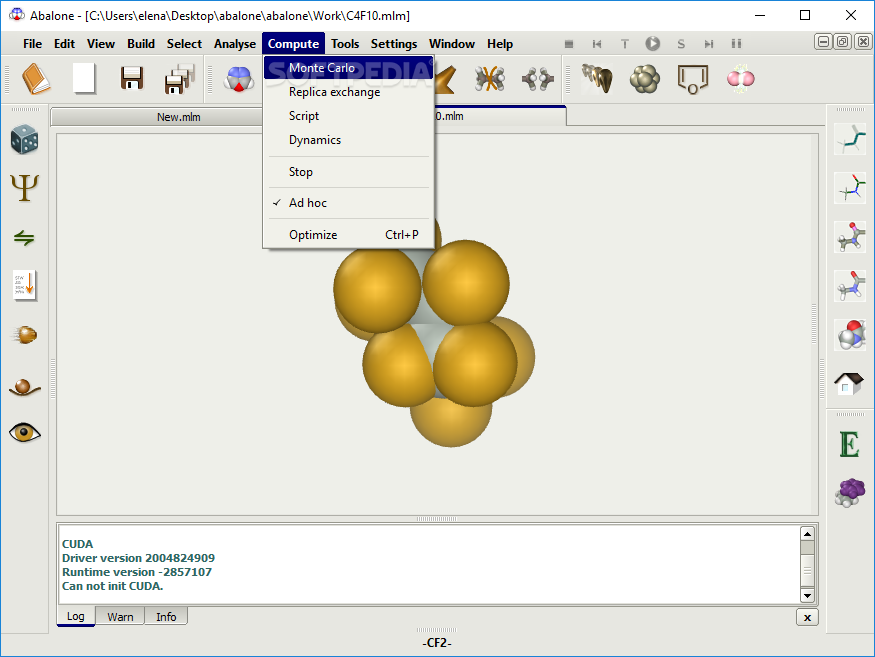Click the pause playback button

pyautogui.click(x=737, y=44)
